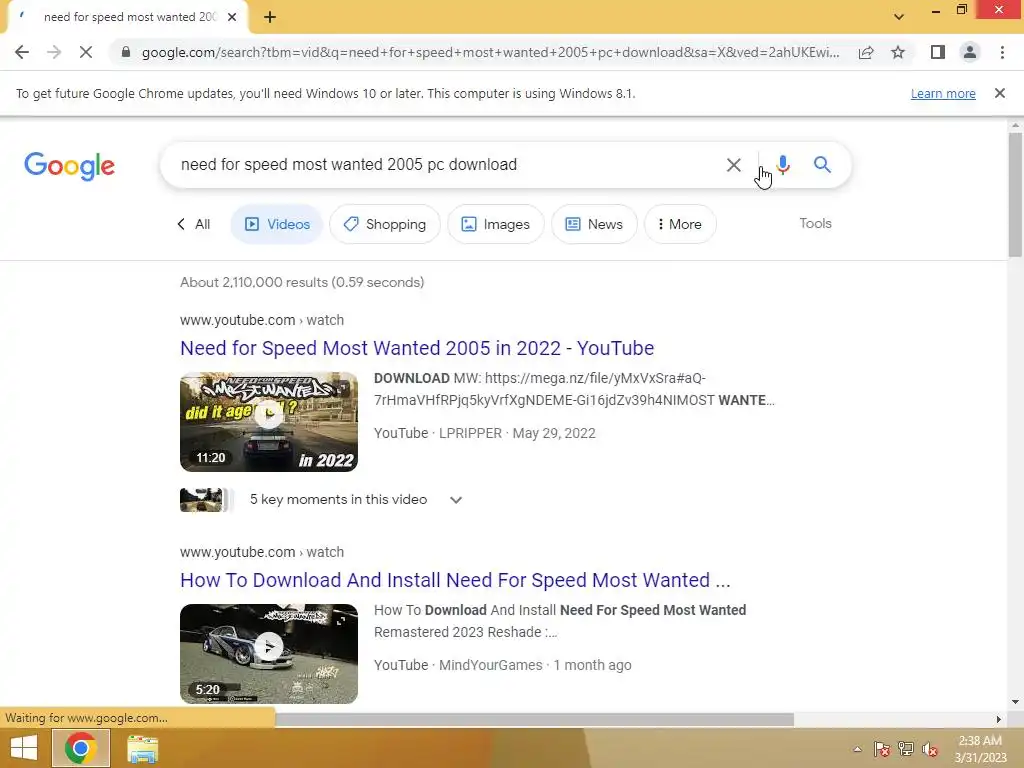Viewport: 1024px width, 768px height.
Task: Open volume tray icon
Action: tap(930, 749)
